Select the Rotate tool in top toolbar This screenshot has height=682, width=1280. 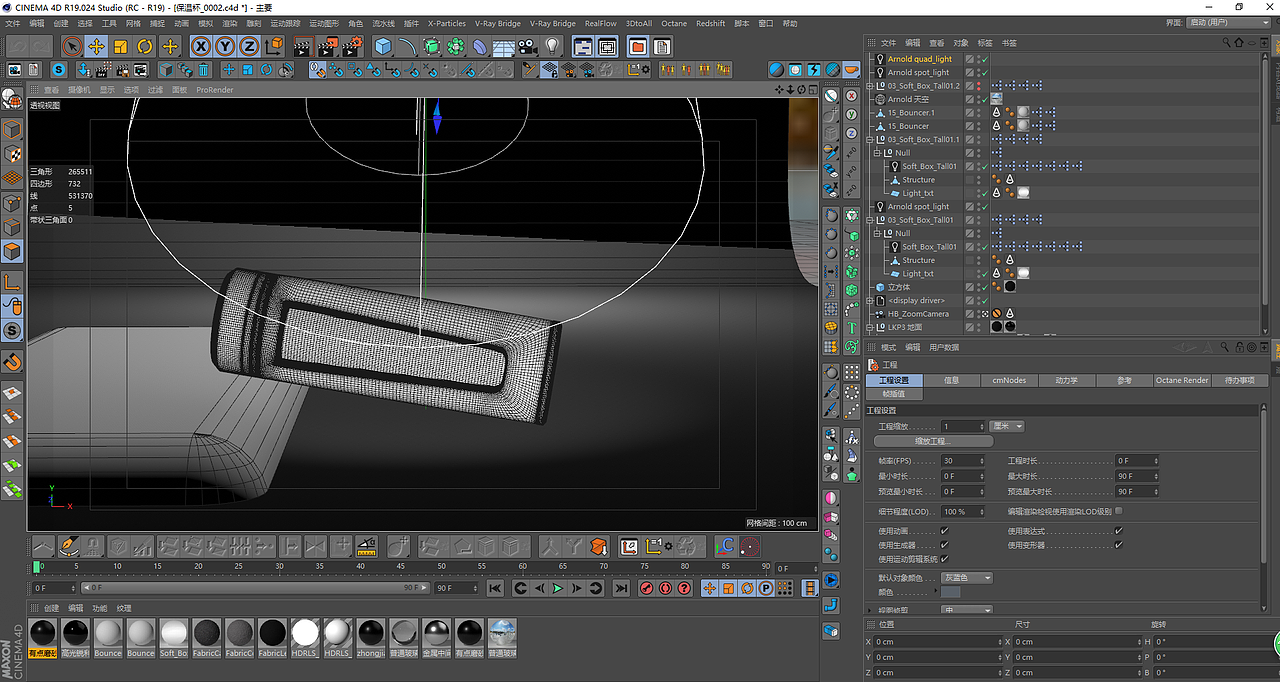click(x=145, y=46)
